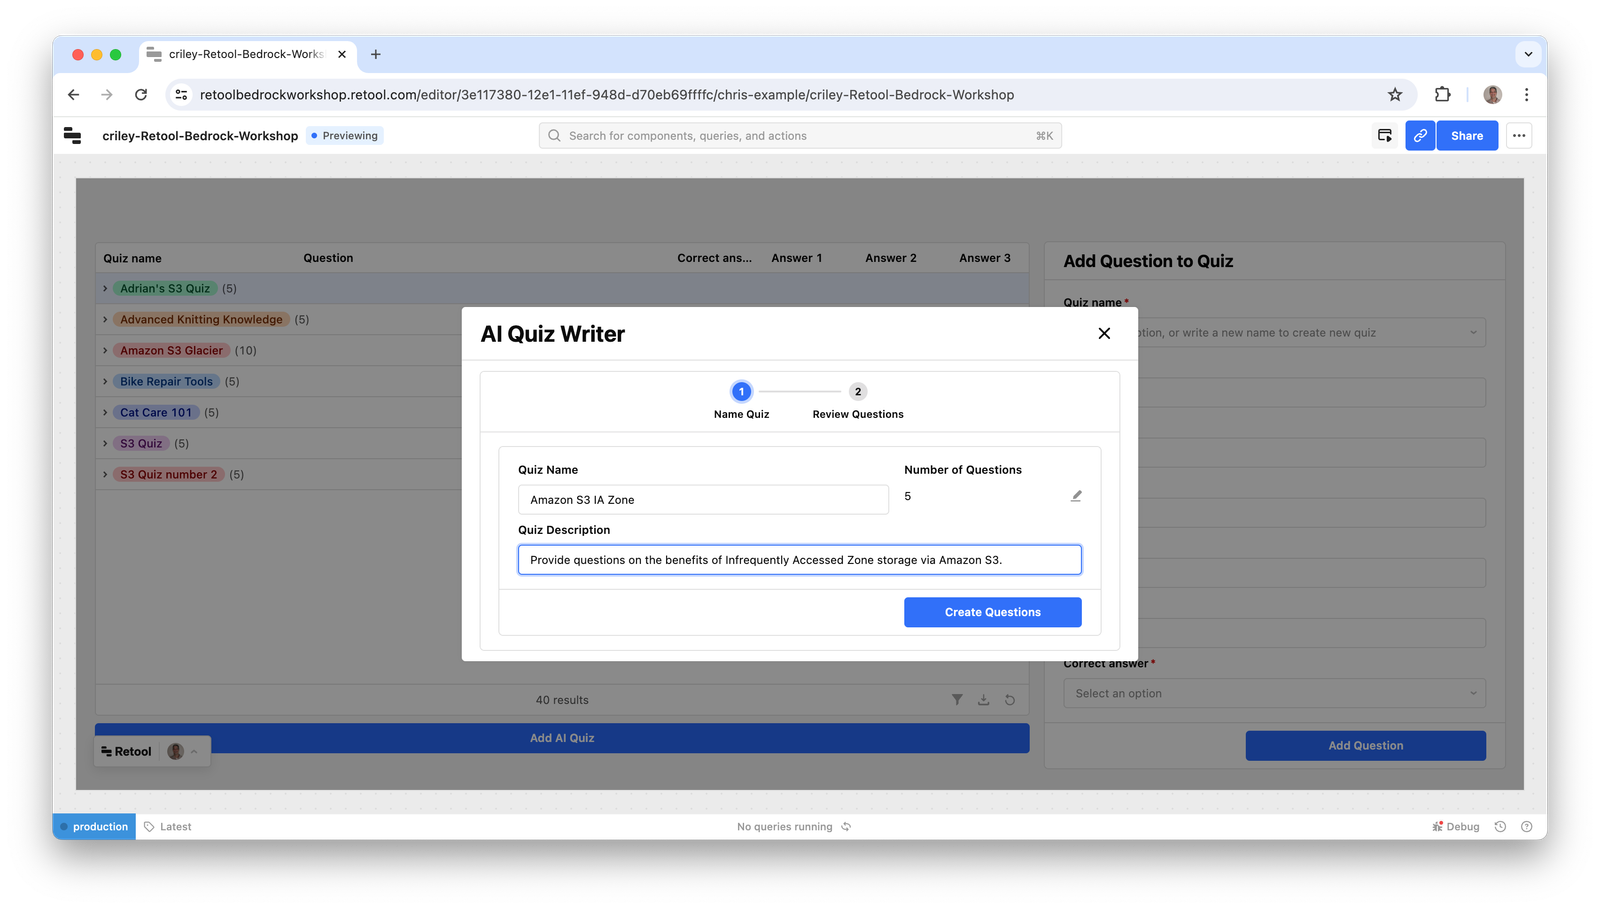
Task: View site information icon in address bar
Action: coord(181,95)
